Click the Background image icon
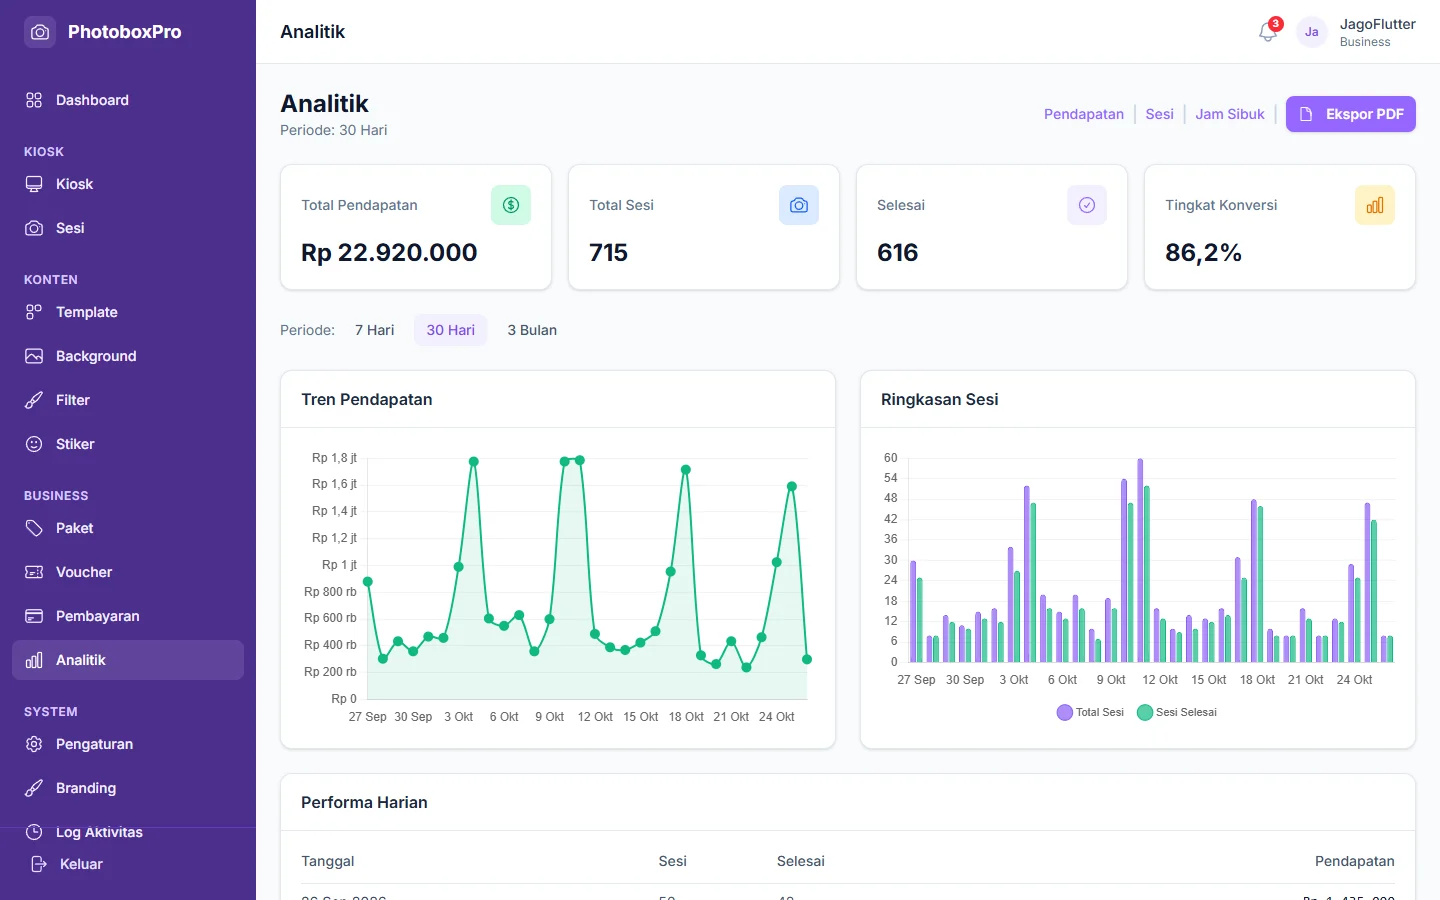 tap(34, 356)
